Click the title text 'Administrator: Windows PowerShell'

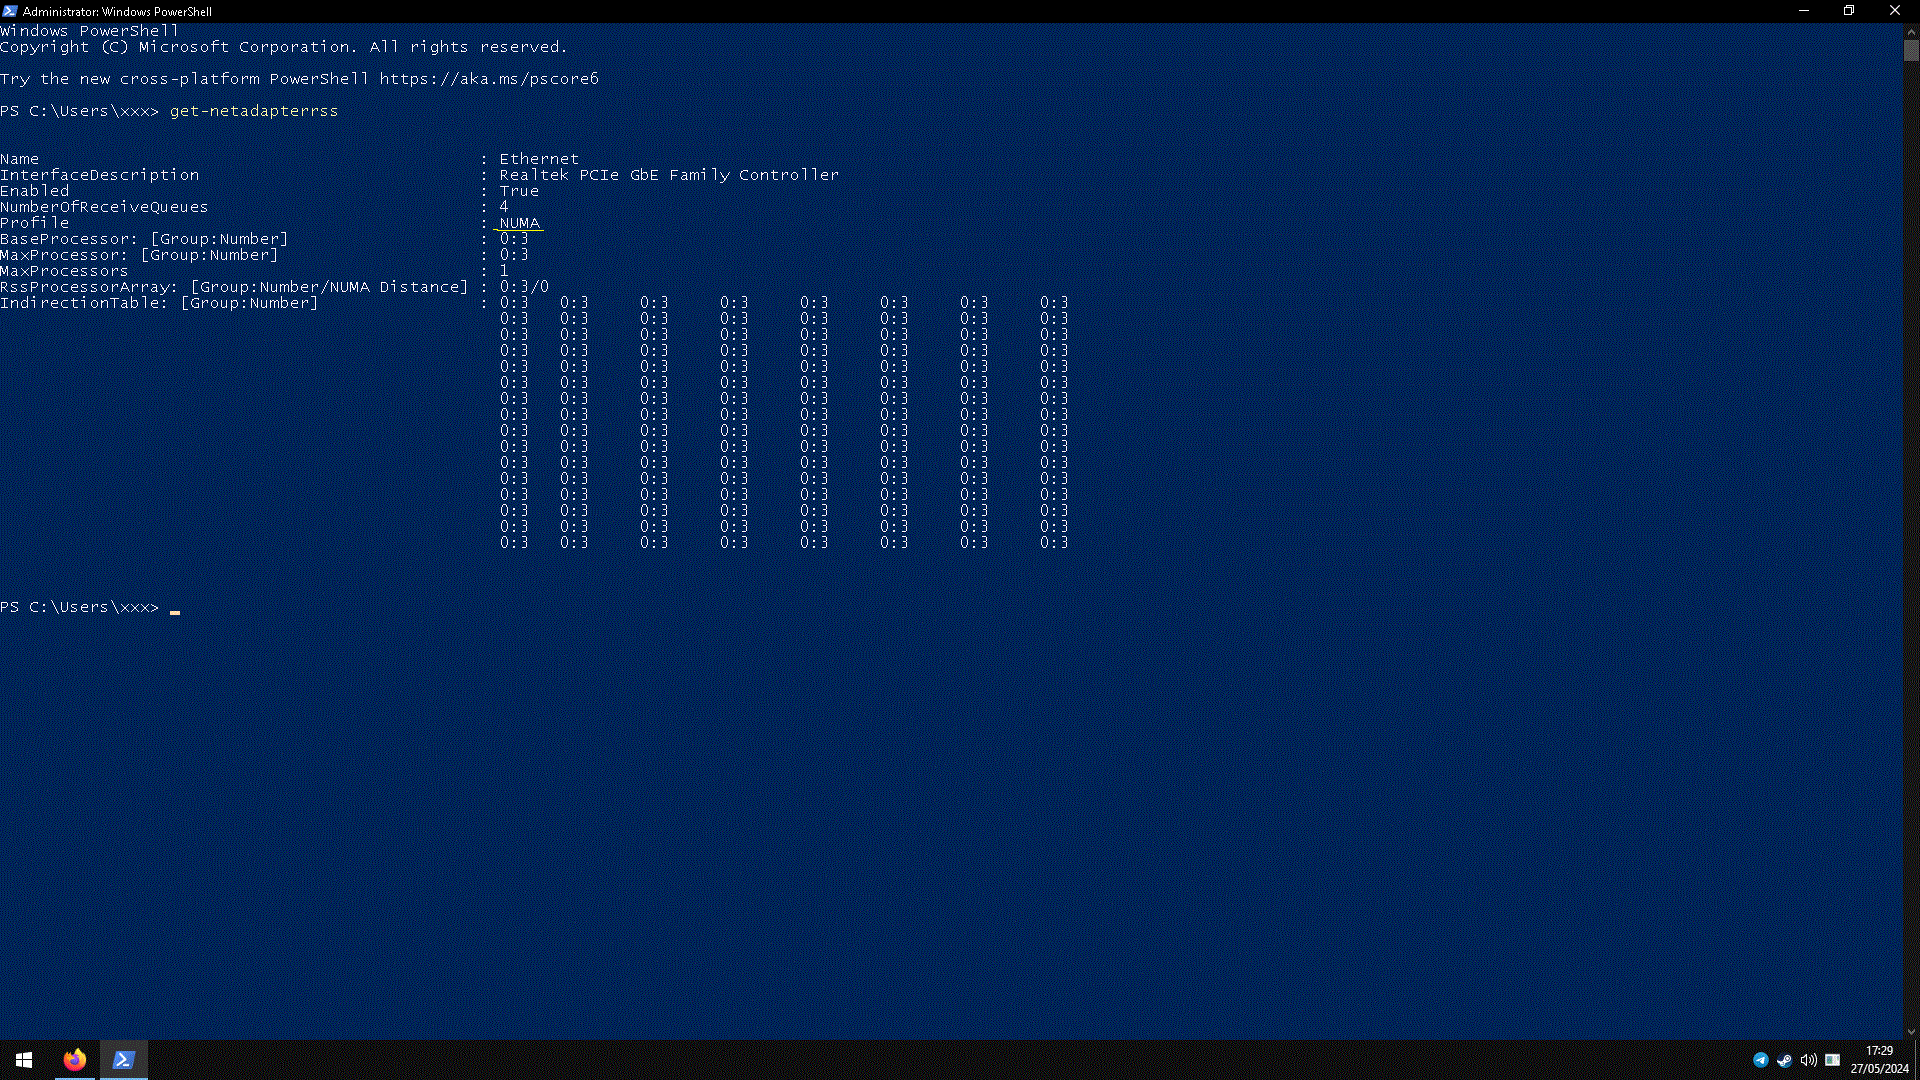click(x=117, y=12)
